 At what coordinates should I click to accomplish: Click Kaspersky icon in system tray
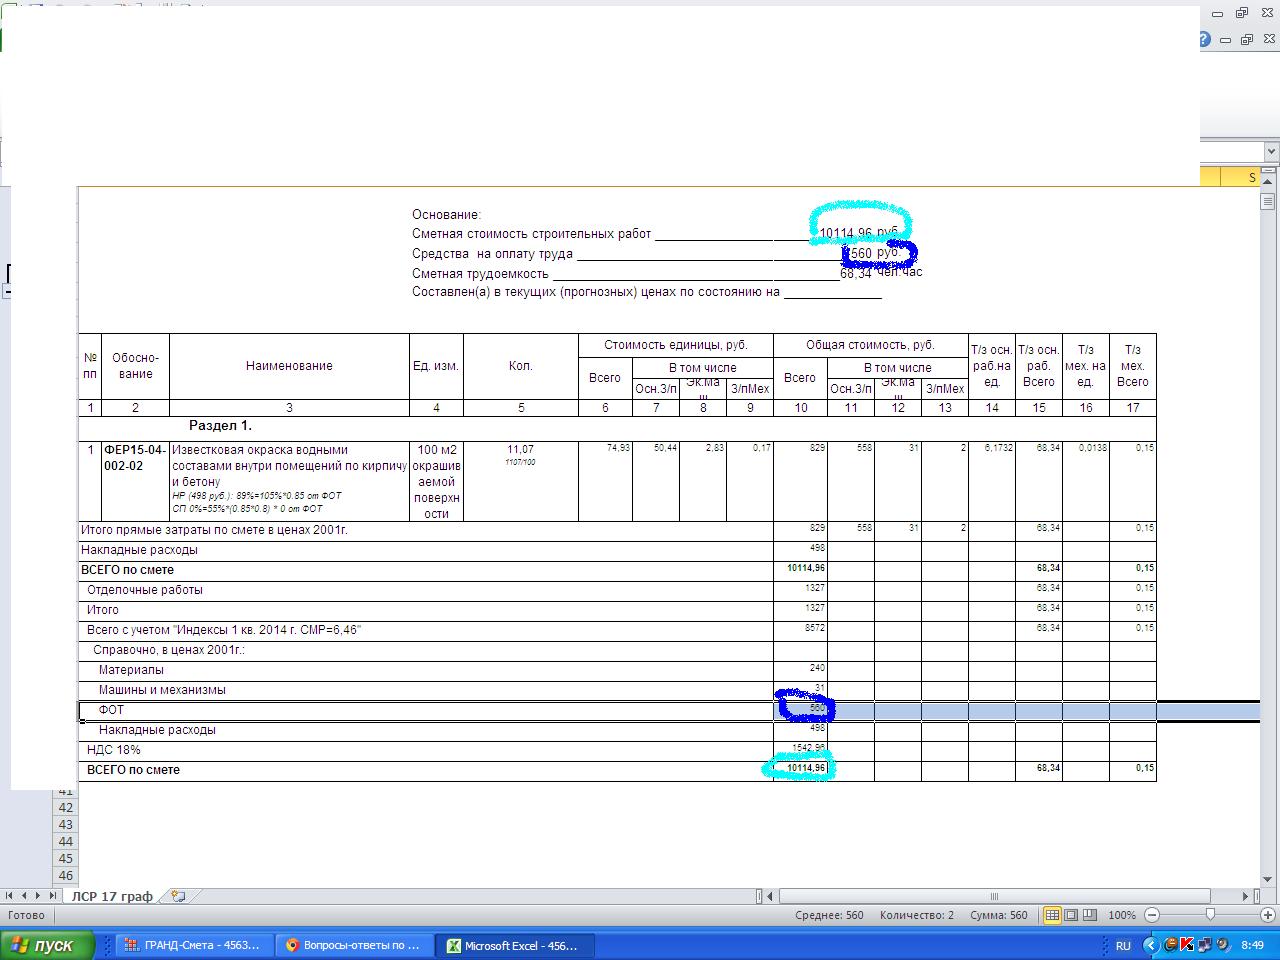coord(1187,945)
